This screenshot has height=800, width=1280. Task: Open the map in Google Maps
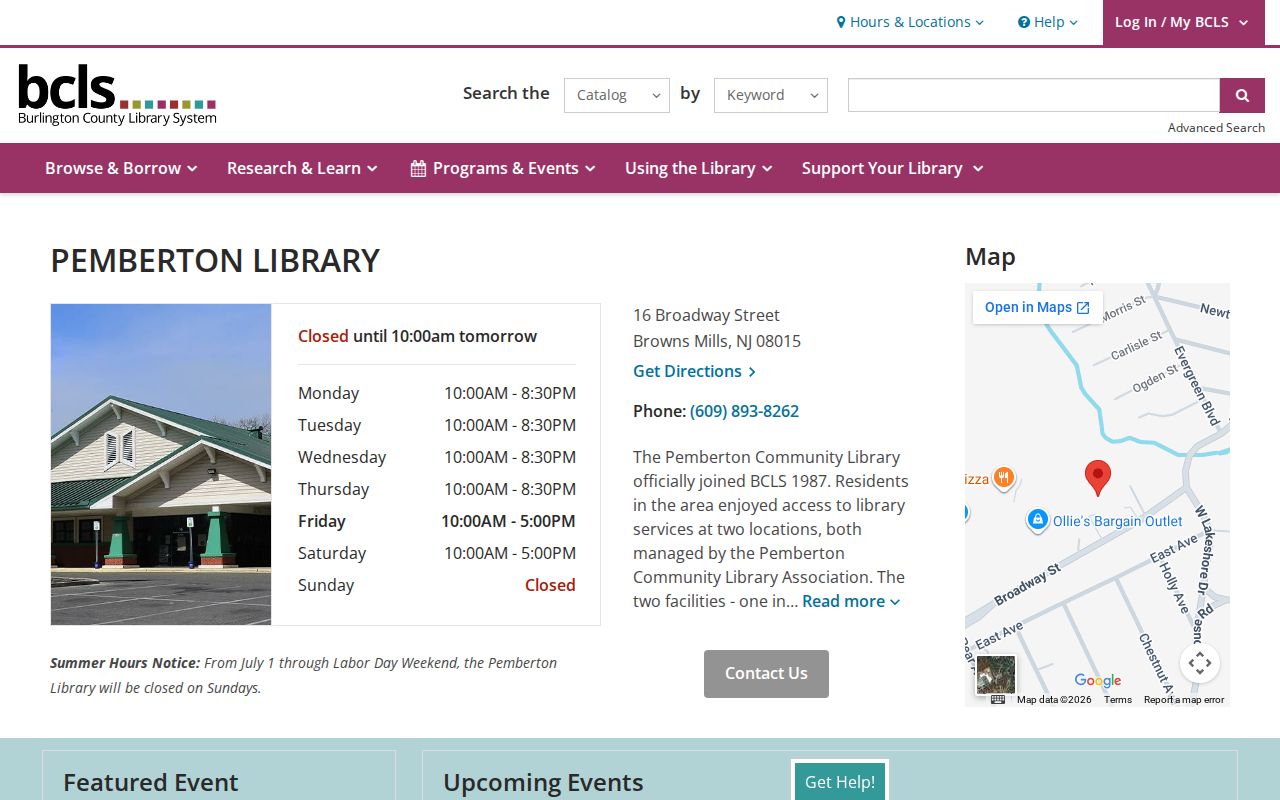(x=1037, y=307)
